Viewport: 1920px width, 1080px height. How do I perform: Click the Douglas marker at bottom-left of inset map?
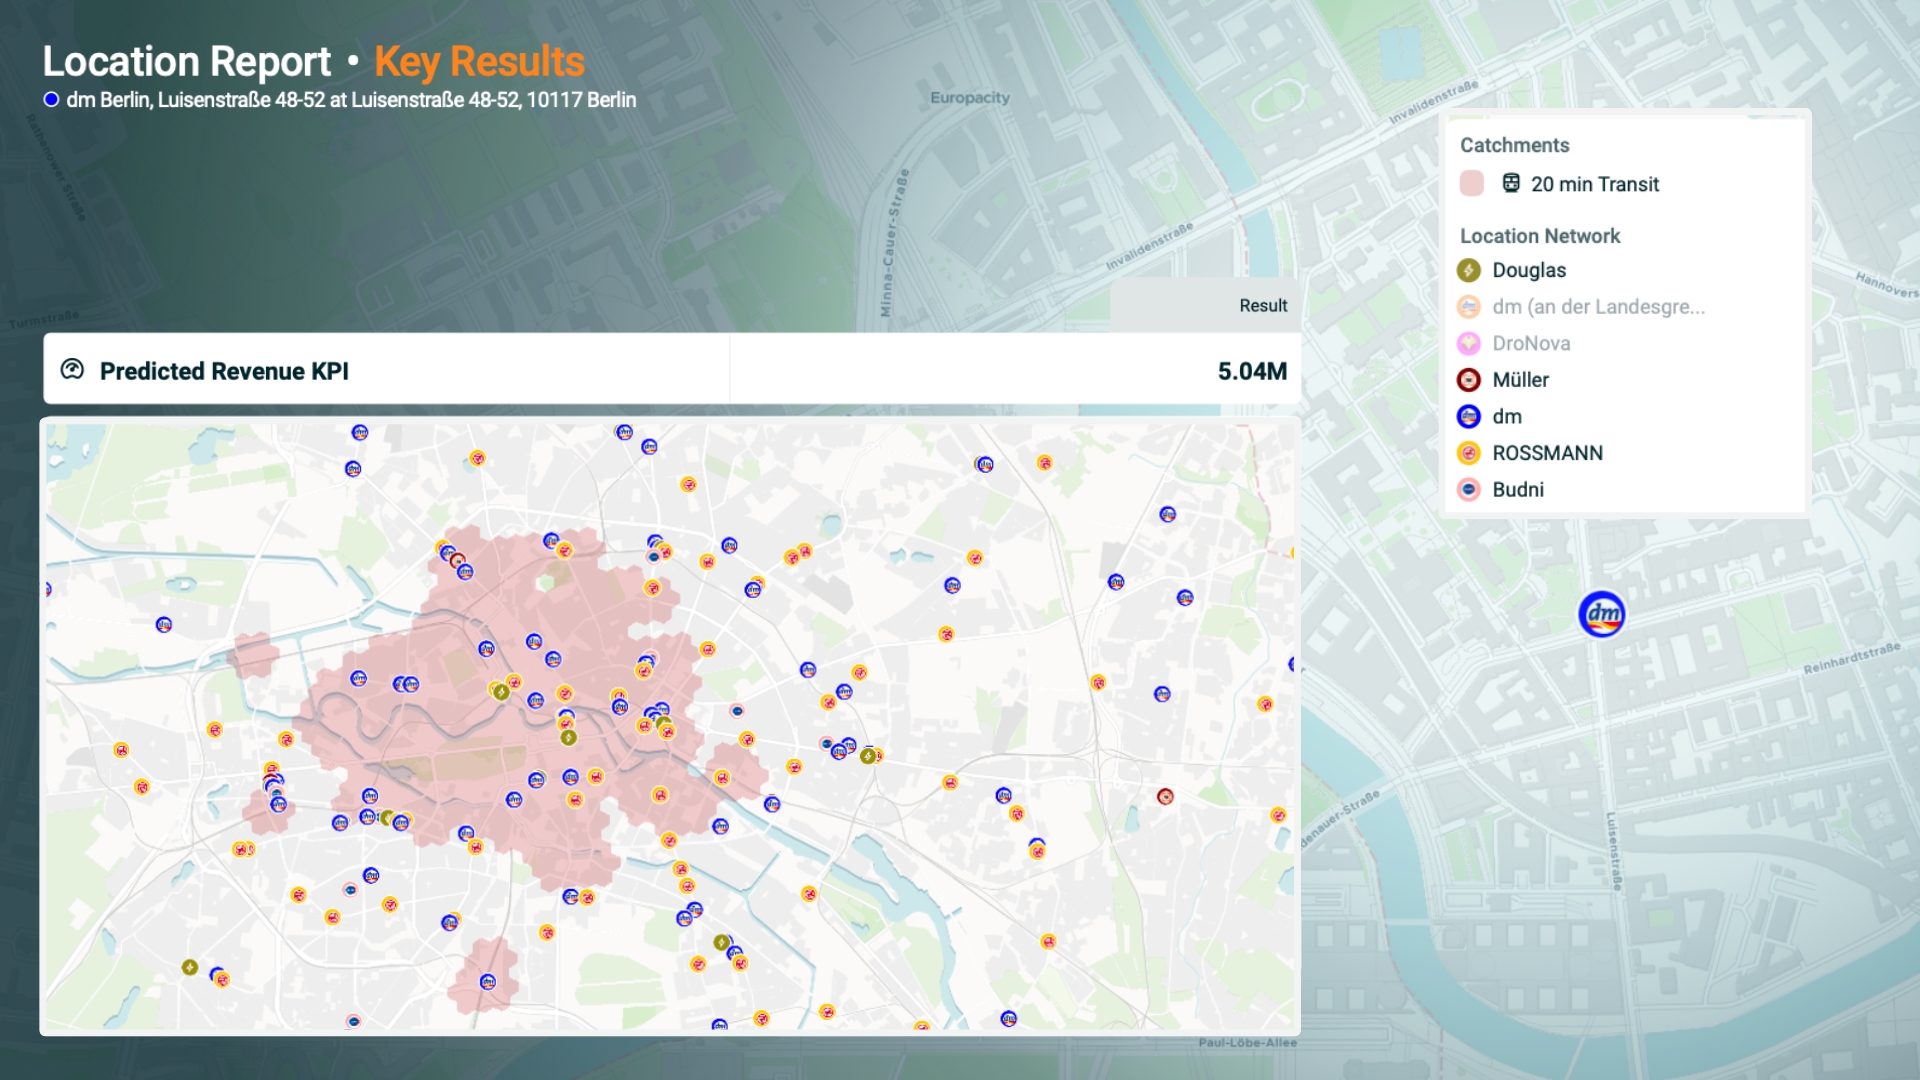[189, 967]
